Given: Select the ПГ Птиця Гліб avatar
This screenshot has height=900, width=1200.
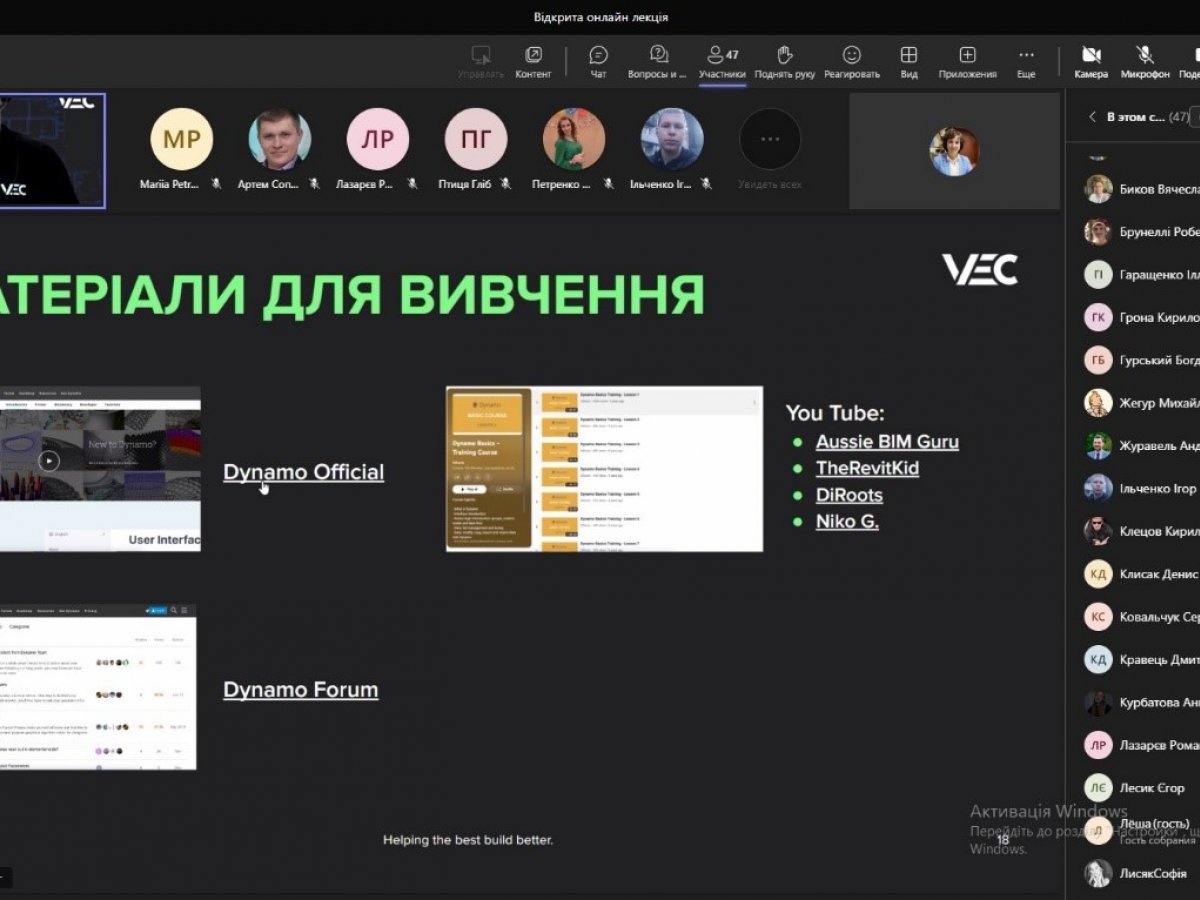Looking at the screenshot, I should (476, 139).
